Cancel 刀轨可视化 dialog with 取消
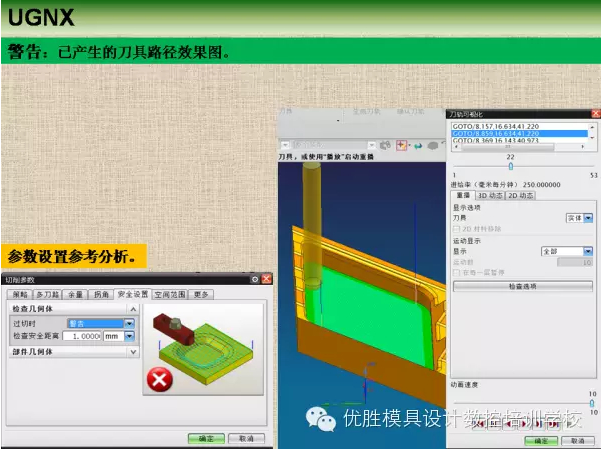This screenshot has width=602, height=449. (x=578, y=441)
